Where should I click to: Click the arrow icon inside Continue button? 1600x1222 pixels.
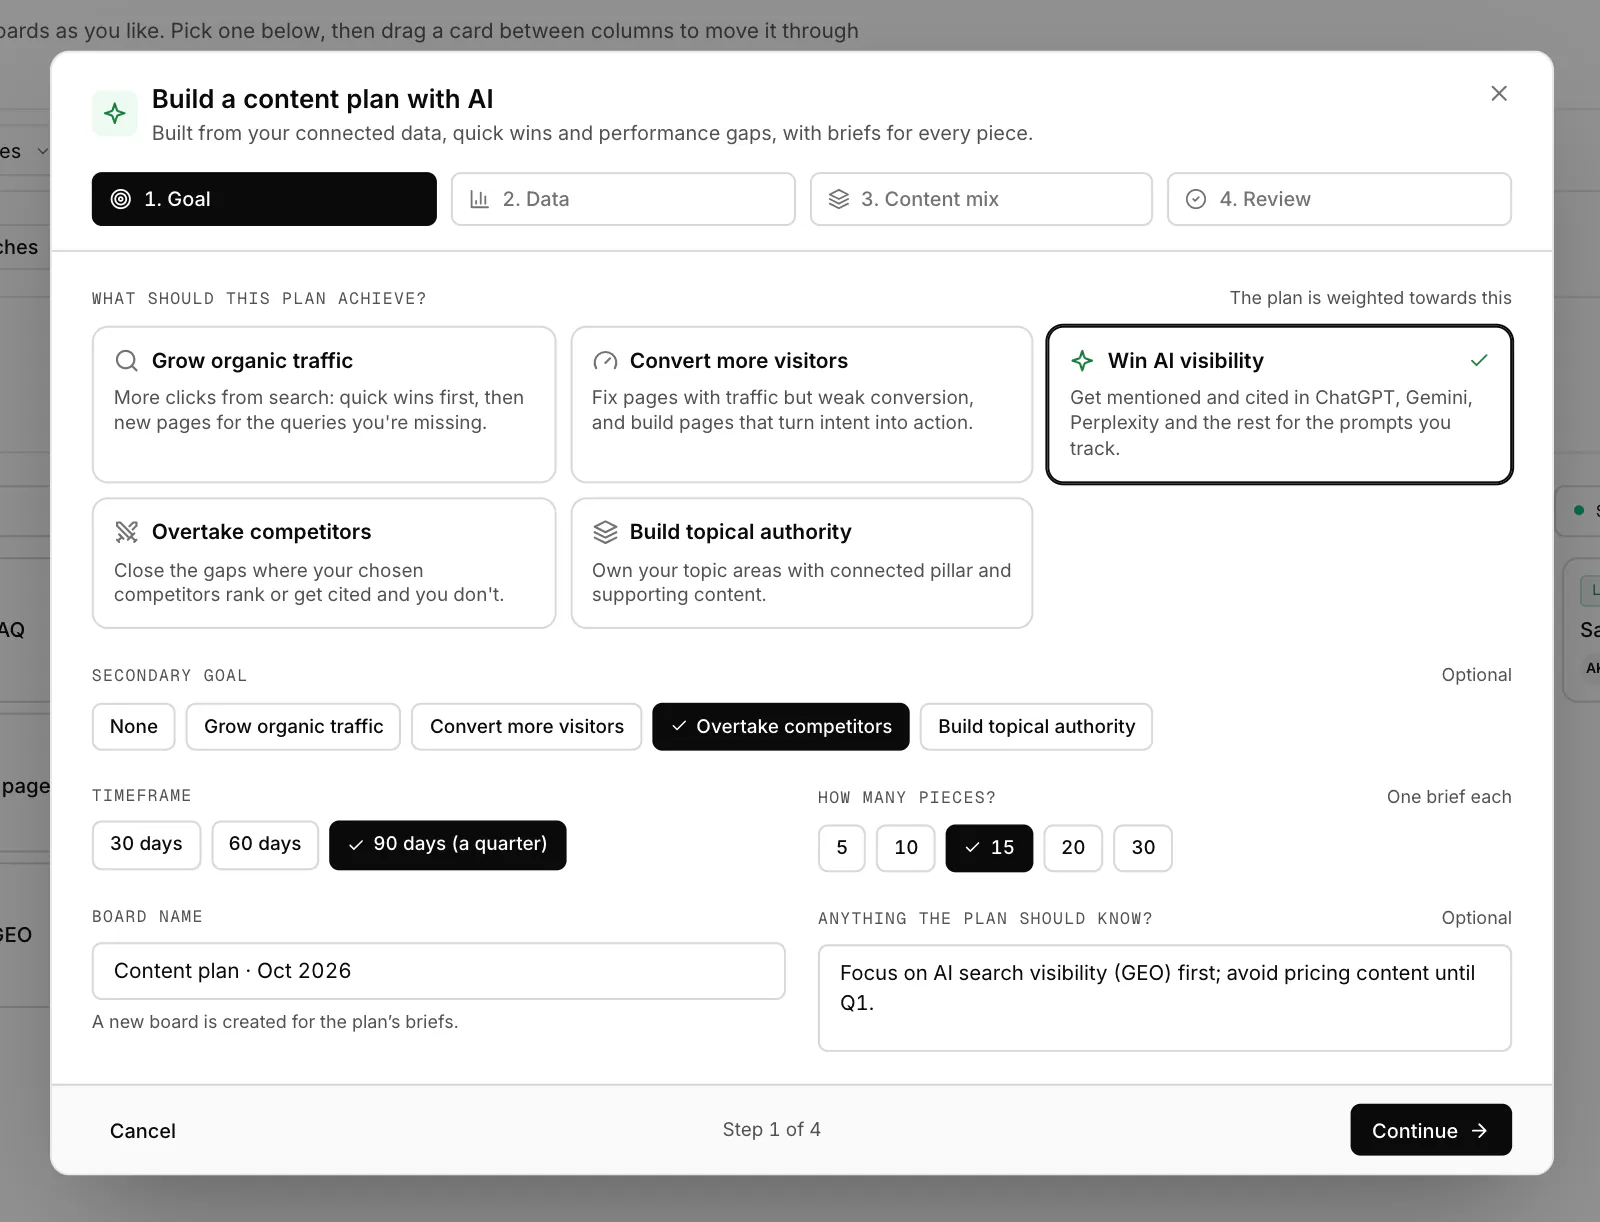[x=1480, y=1131]
